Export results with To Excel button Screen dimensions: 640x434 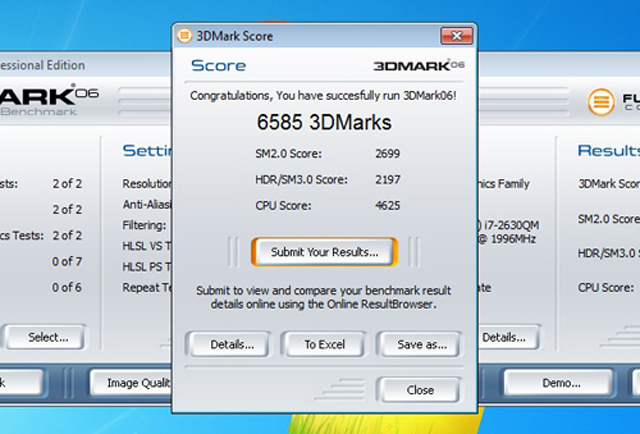[324, 345]
